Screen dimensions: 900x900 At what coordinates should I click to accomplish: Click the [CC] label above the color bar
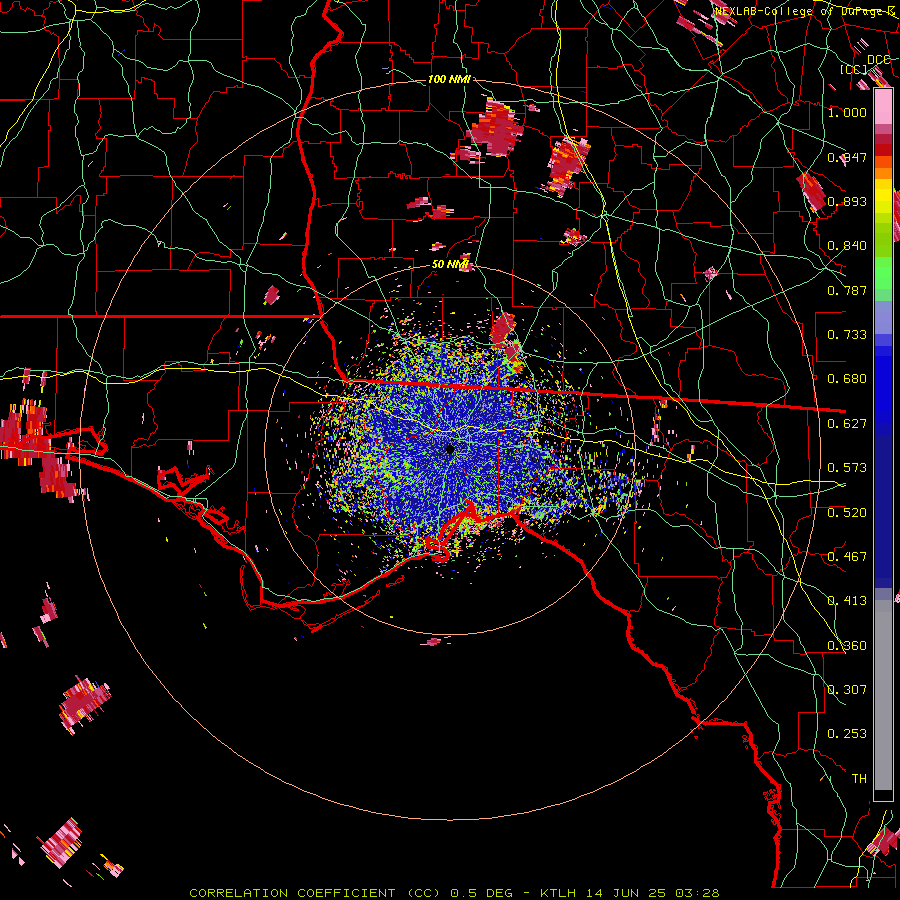click(x=854, y=69)
